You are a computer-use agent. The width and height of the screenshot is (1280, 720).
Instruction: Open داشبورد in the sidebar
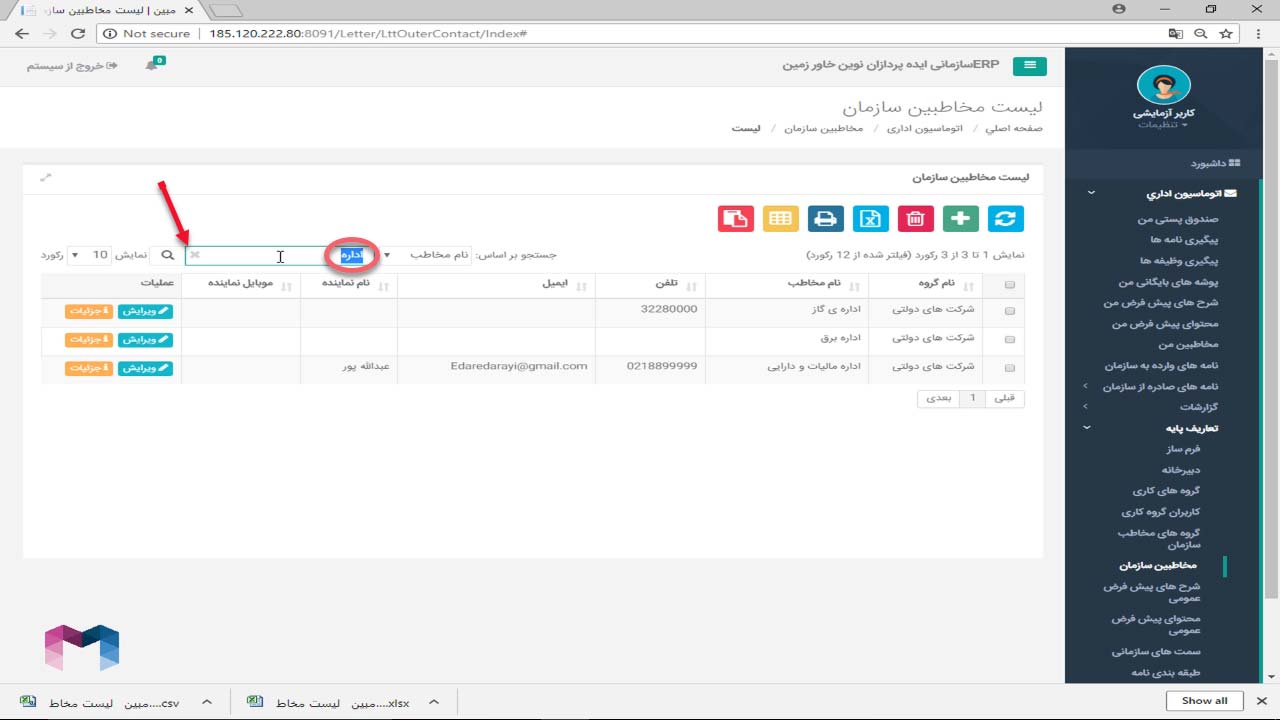pyautogui.click(x=1214, y=163)
